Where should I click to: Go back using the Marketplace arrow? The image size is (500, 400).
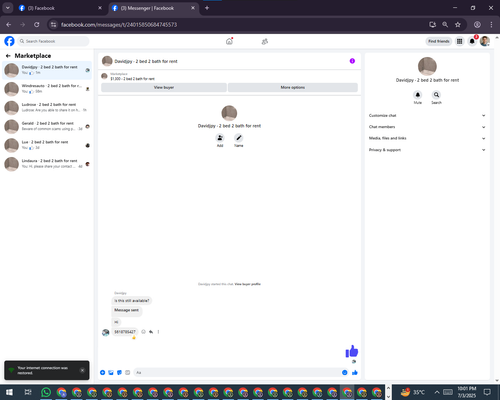pos(8,56)
